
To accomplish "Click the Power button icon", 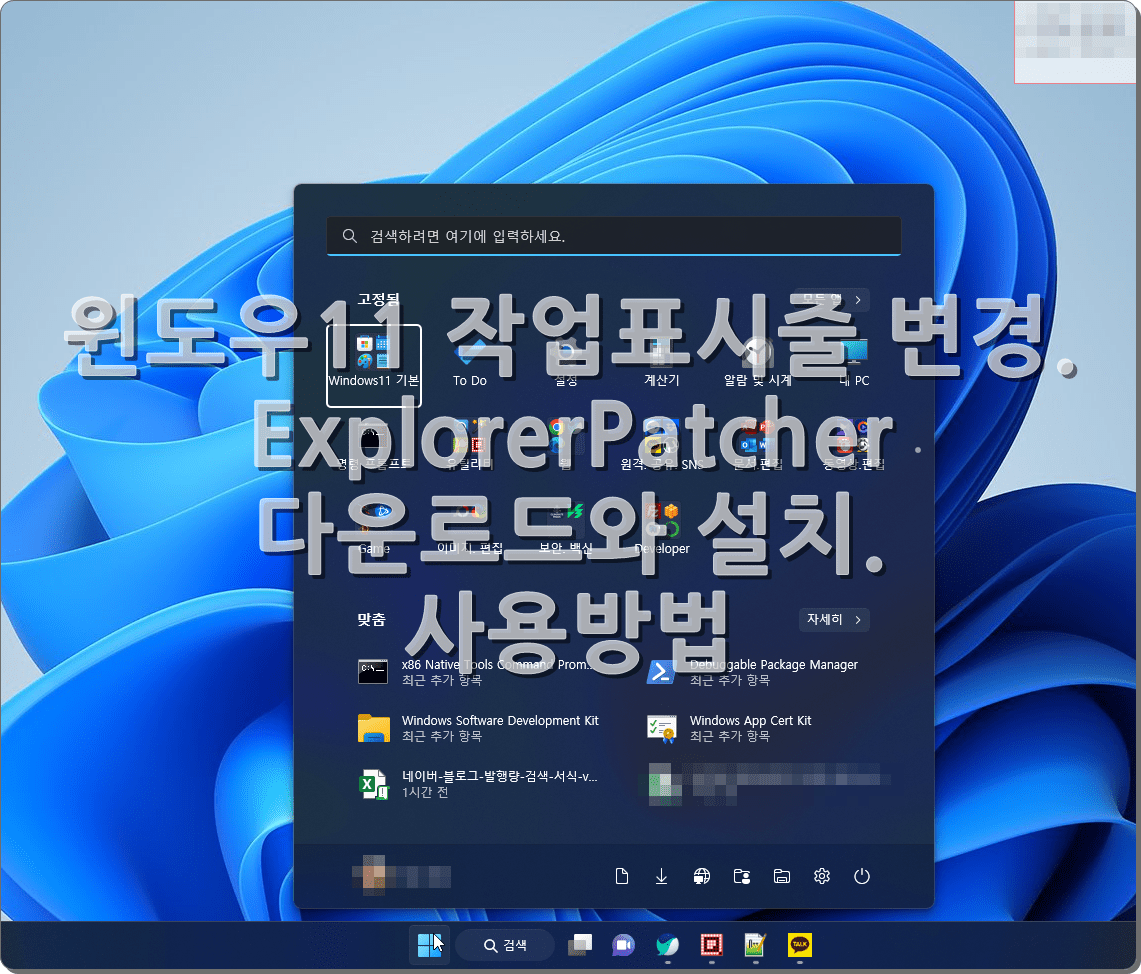I will click(862, 877).
